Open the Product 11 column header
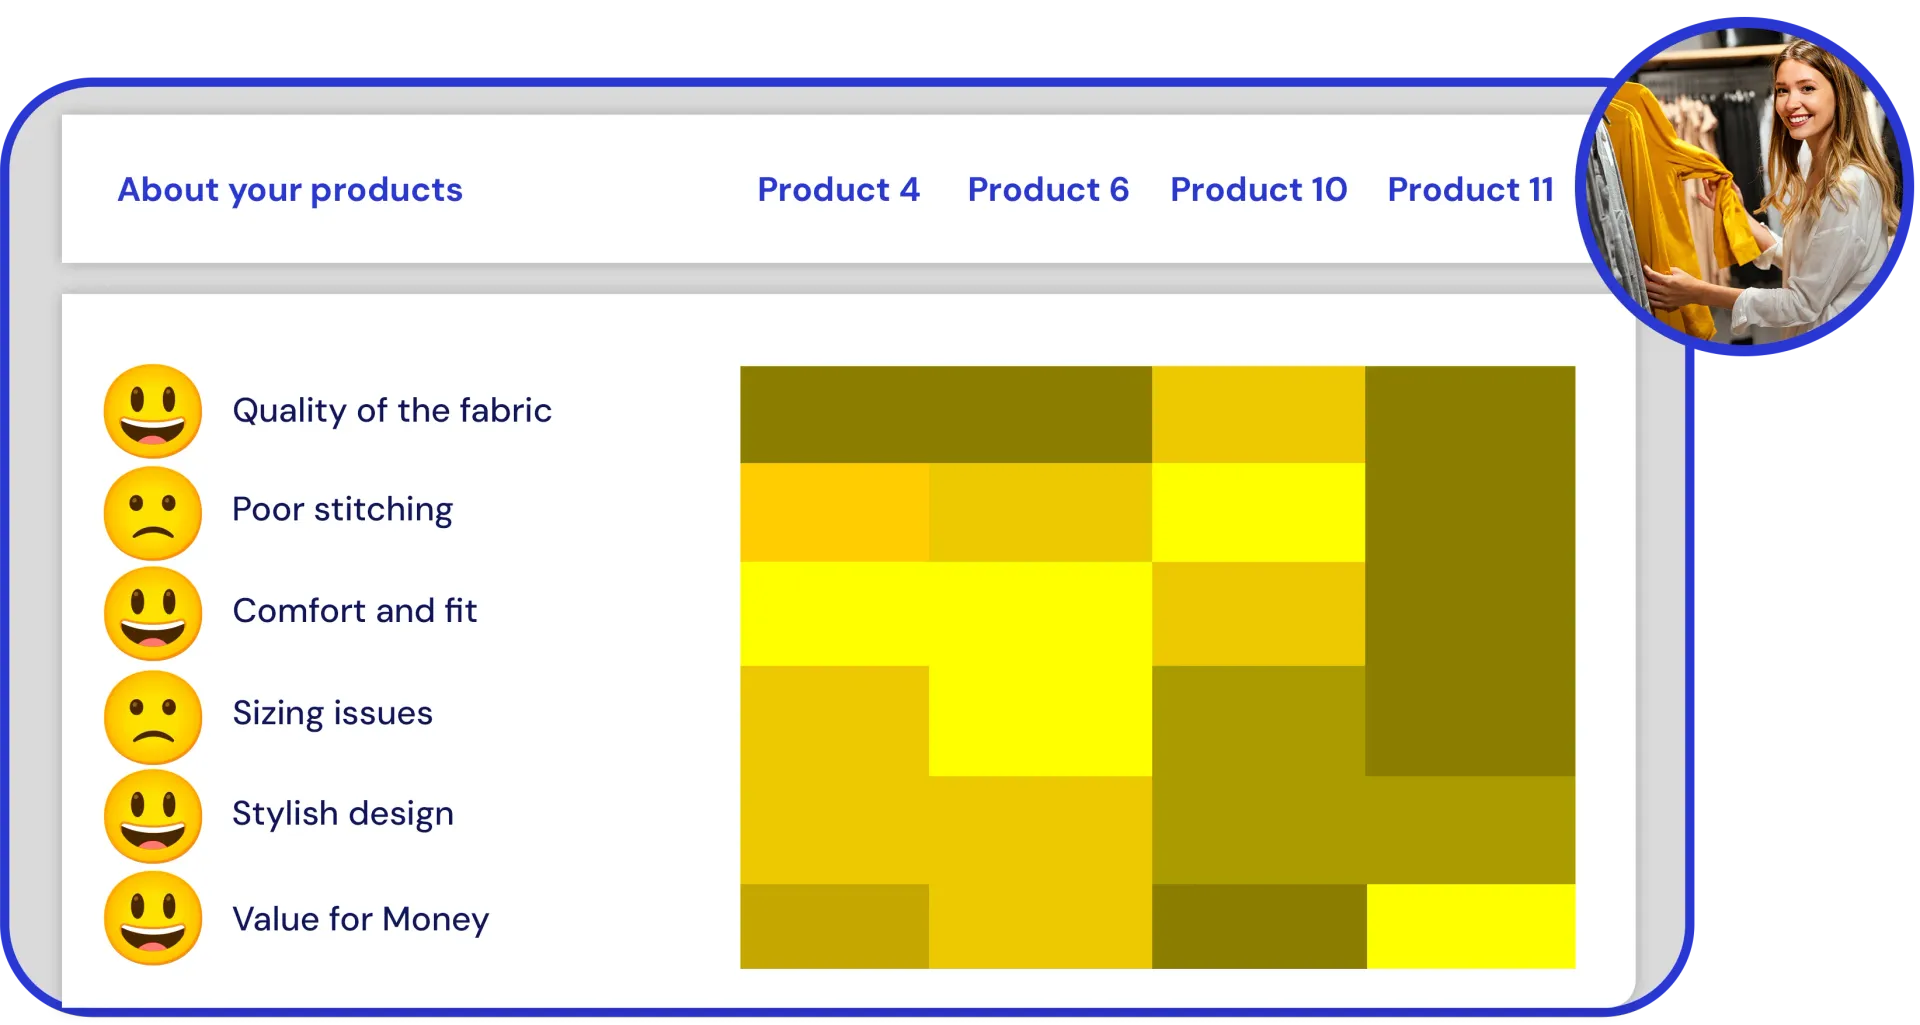 [1470, 190]
